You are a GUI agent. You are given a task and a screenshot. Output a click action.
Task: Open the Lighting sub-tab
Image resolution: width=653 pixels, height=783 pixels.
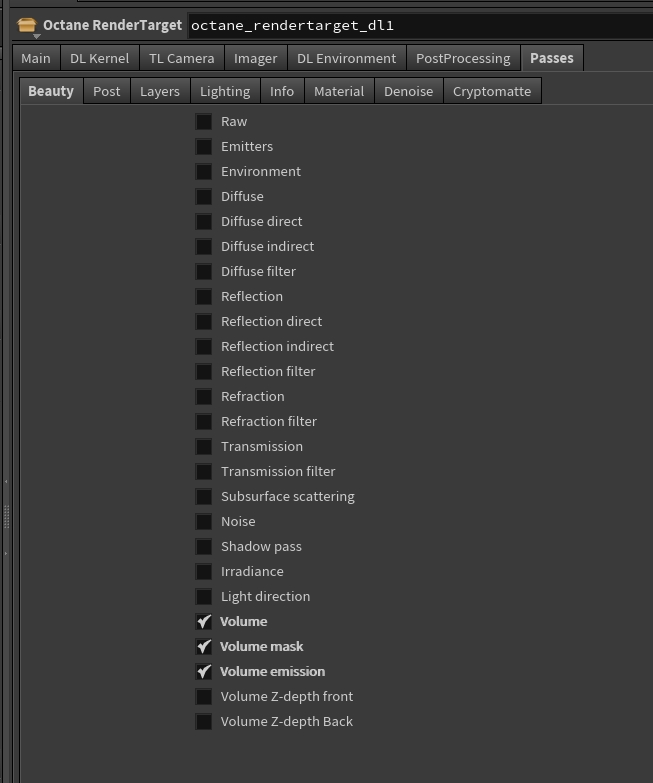pyautogui.click(x=225, y=91)
